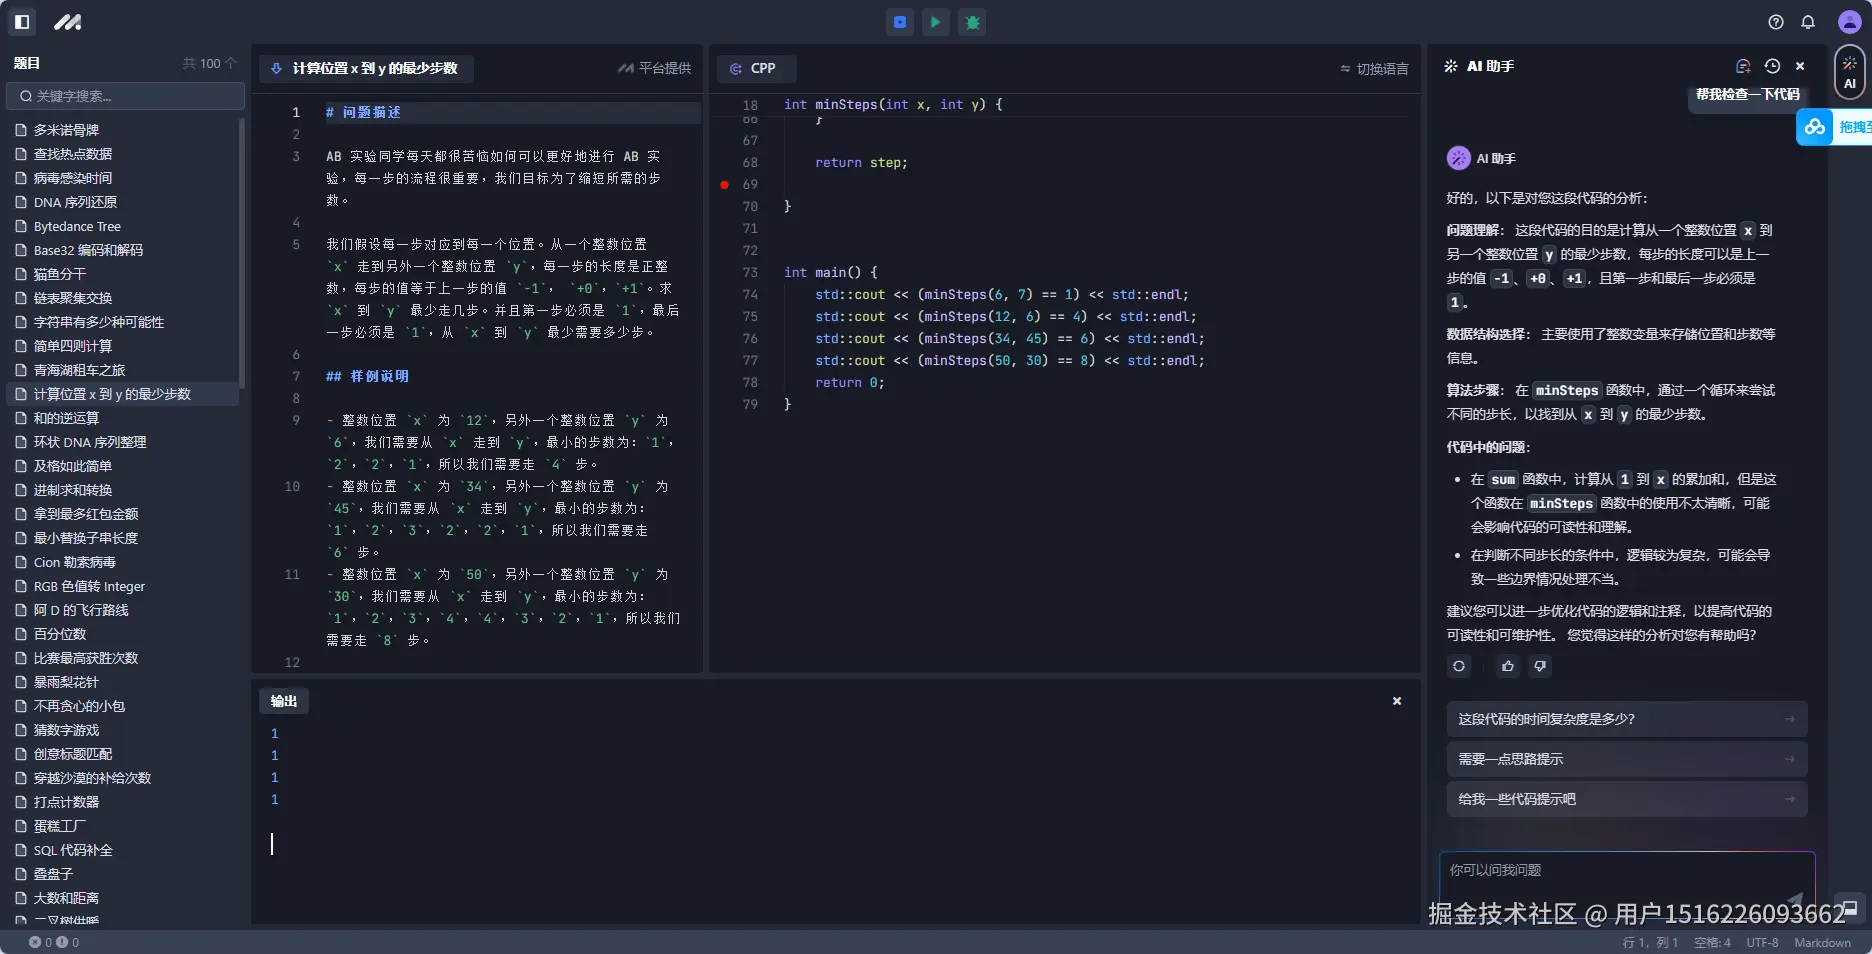Open notifications bell icon

(x=1808, y=22)
